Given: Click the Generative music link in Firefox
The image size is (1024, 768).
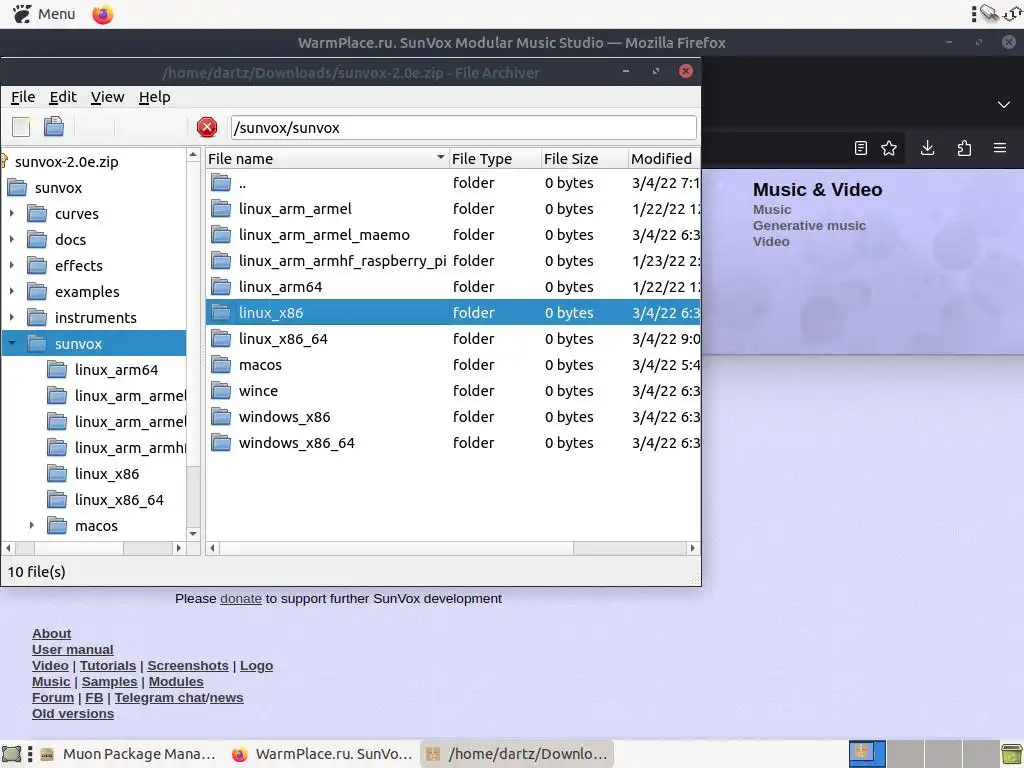Looking at the screenshot, I should [809, 225].
